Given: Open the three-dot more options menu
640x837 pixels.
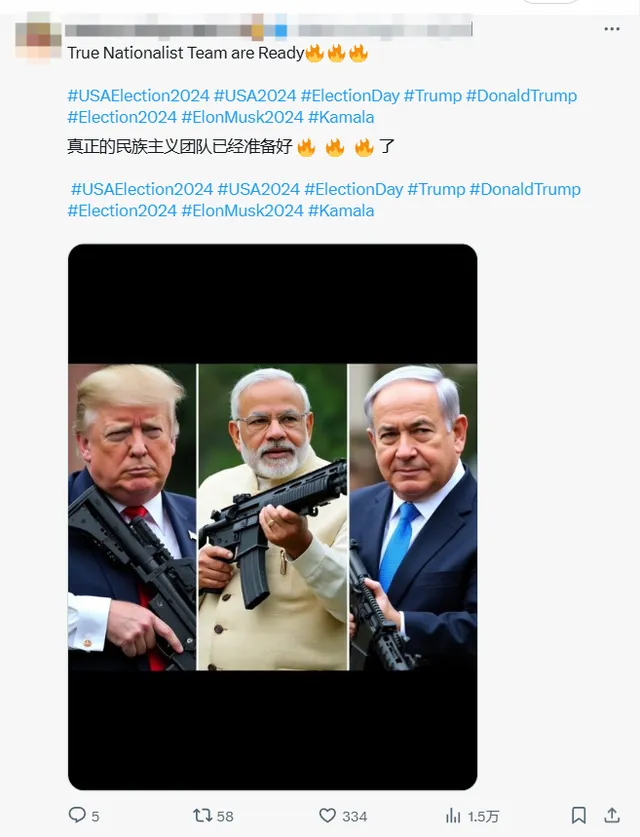Looking at the screenshot, I should pos(612,29).
